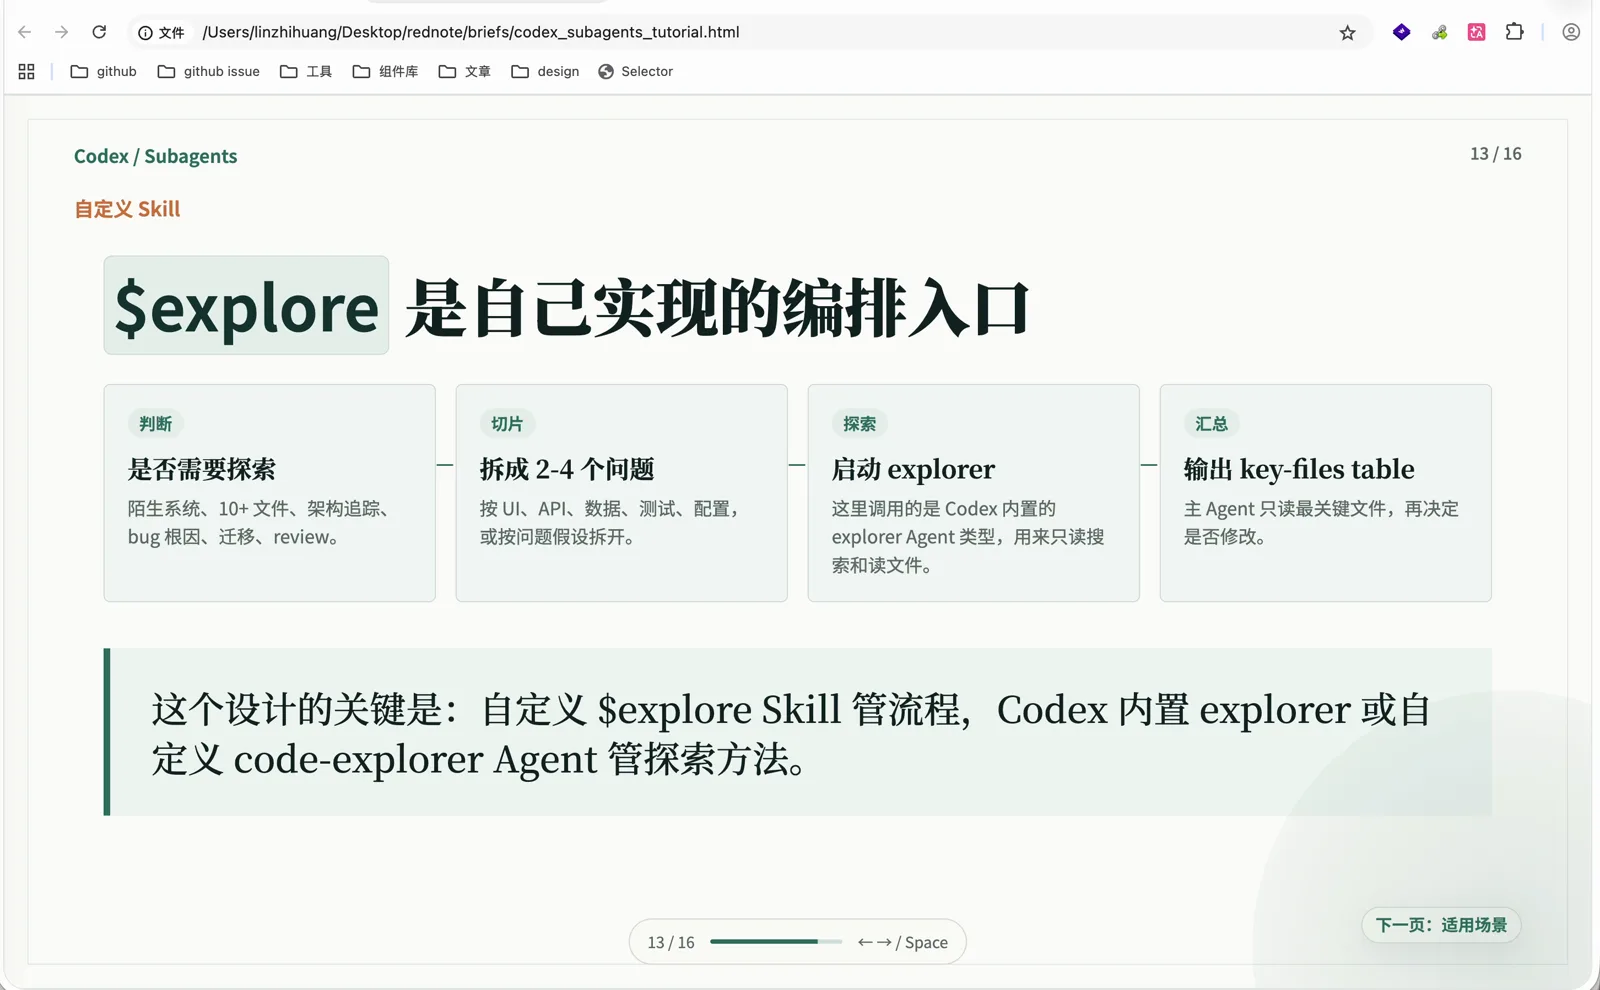The width and height of the screenshot is (1600, 990).
Task: Click the 拆成 2-4 个问题 card heading
Action: [567, 469]
